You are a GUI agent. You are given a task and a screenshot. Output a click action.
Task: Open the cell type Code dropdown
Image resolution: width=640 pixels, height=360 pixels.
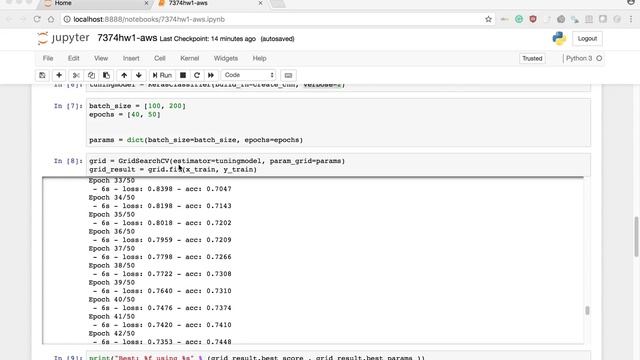(249, 75)
